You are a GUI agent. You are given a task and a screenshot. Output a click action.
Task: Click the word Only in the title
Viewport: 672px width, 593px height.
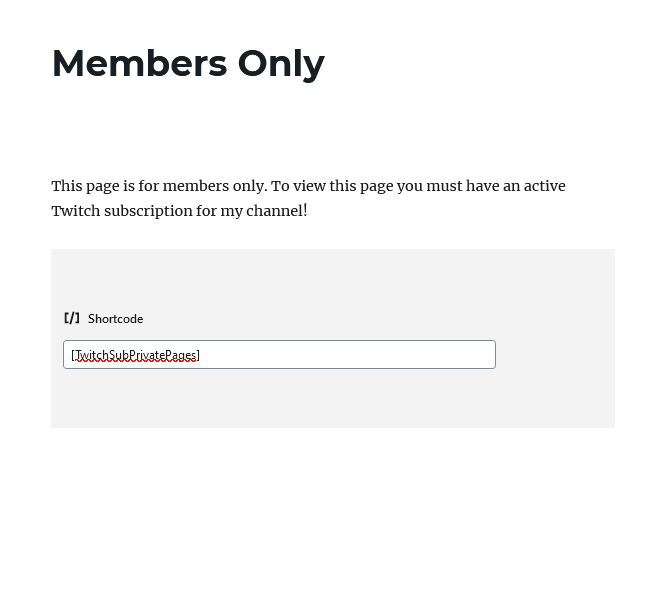click(x=281, y=64)
